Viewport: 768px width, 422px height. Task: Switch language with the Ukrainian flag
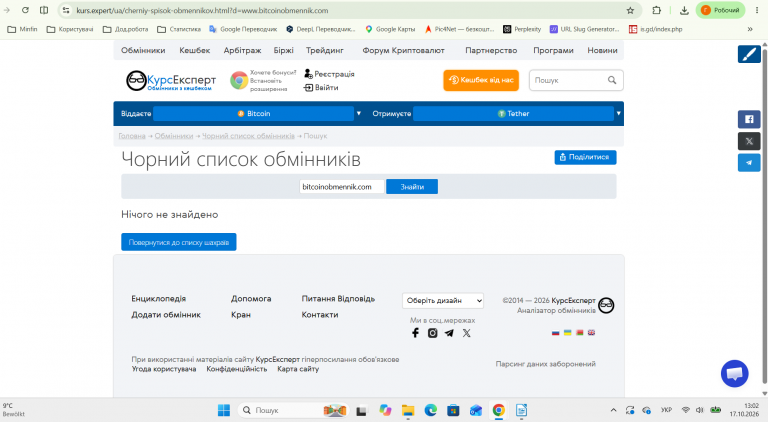(x=567, y=332)
